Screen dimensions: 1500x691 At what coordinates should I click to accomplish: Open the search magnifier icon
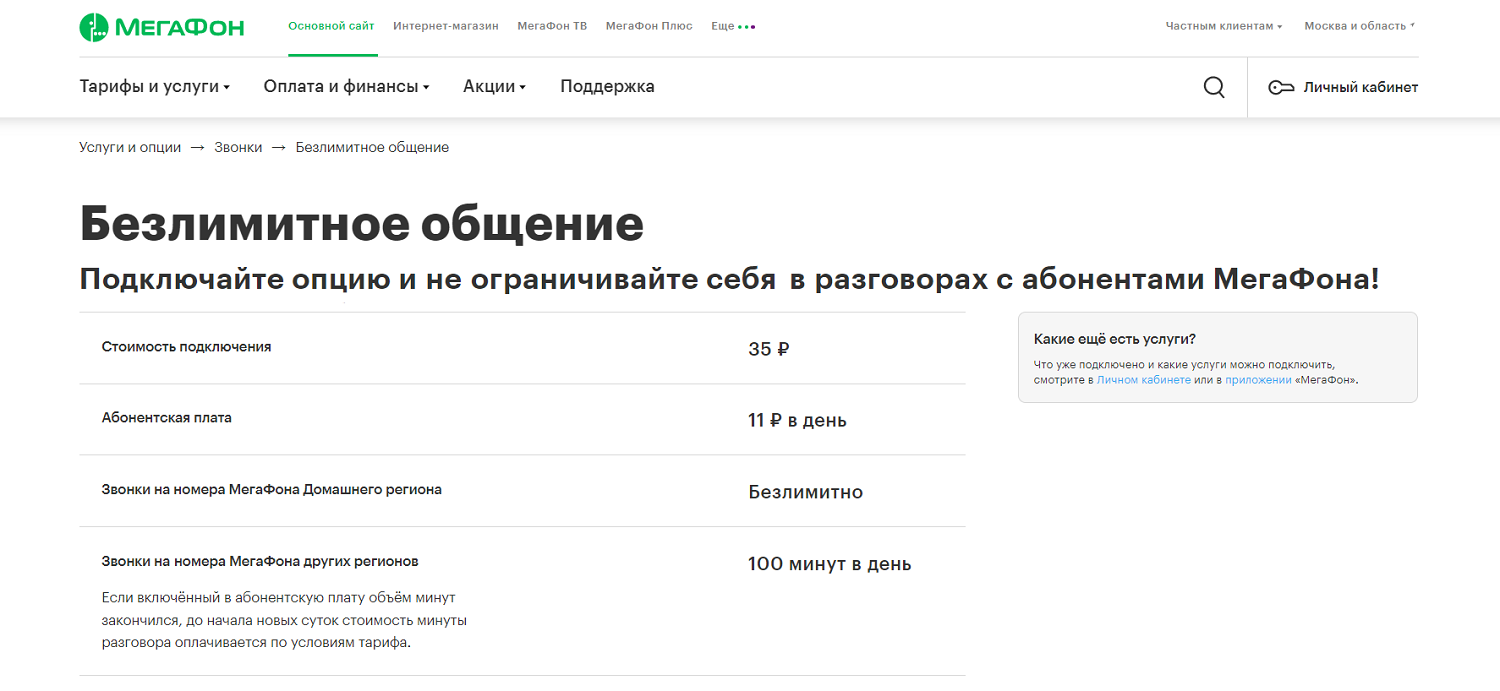pyautogui.click(x=1213, y=87)
